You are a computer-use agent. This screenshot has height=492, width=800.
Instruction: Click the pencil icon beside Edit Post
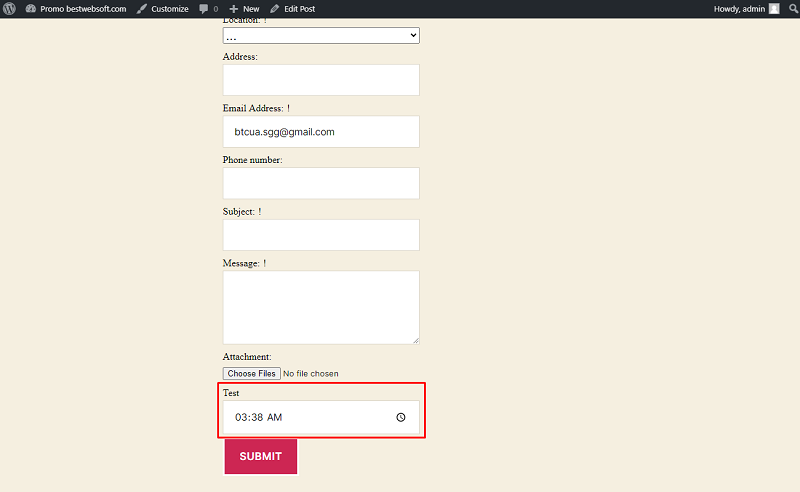pos(274,9)
